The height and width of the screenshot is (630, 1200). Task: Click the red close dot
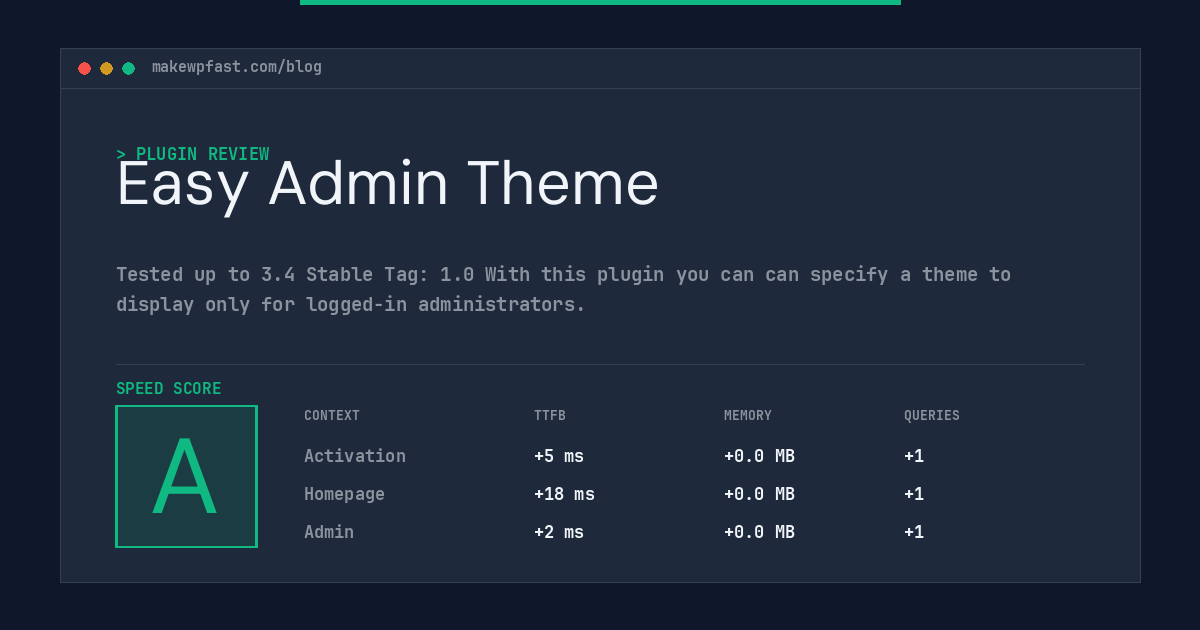tap(84, 68)
